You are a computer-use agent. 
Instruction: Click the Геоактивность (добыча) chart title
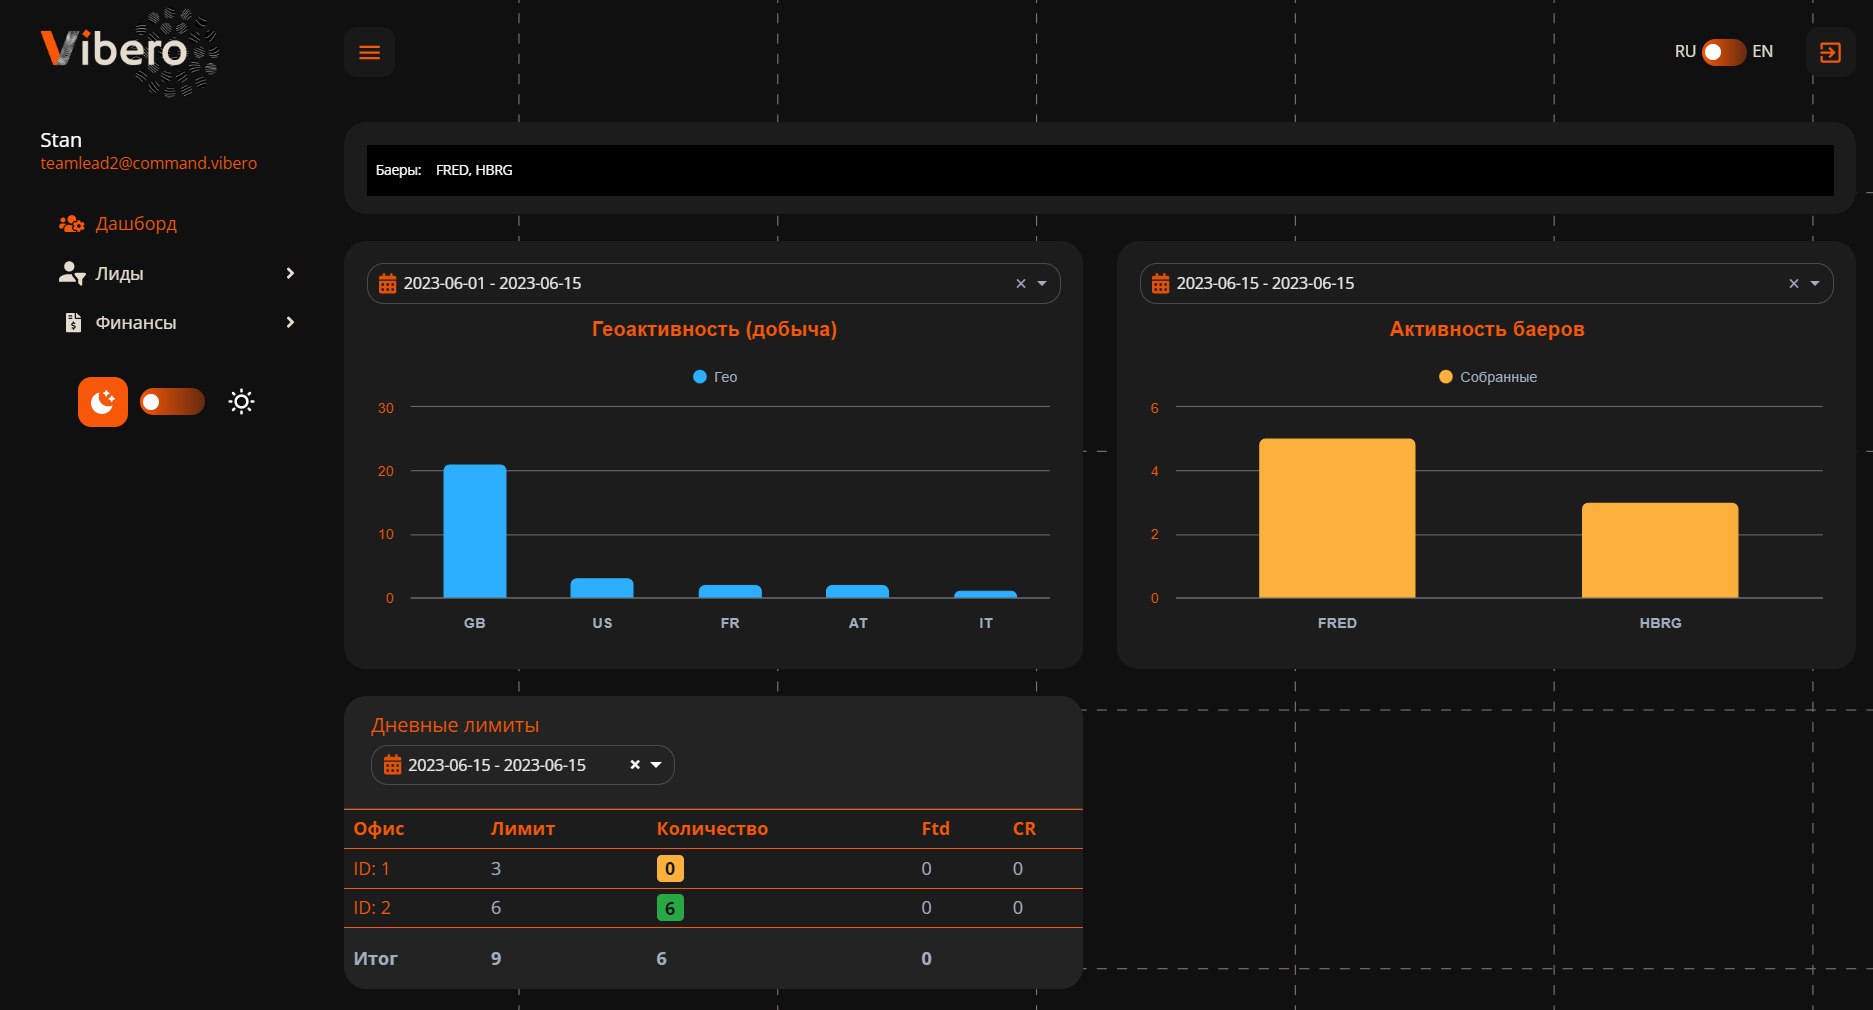click(714, 329)
